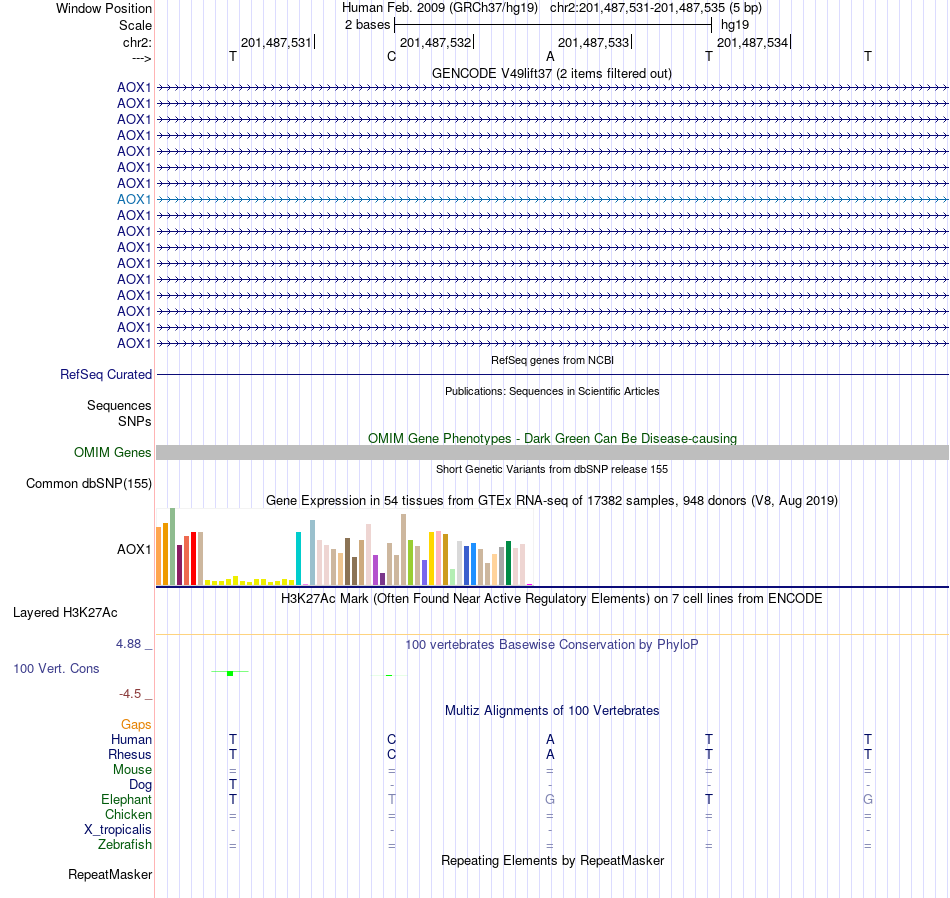Click the Scale label in the ruler

coord(135,25)
